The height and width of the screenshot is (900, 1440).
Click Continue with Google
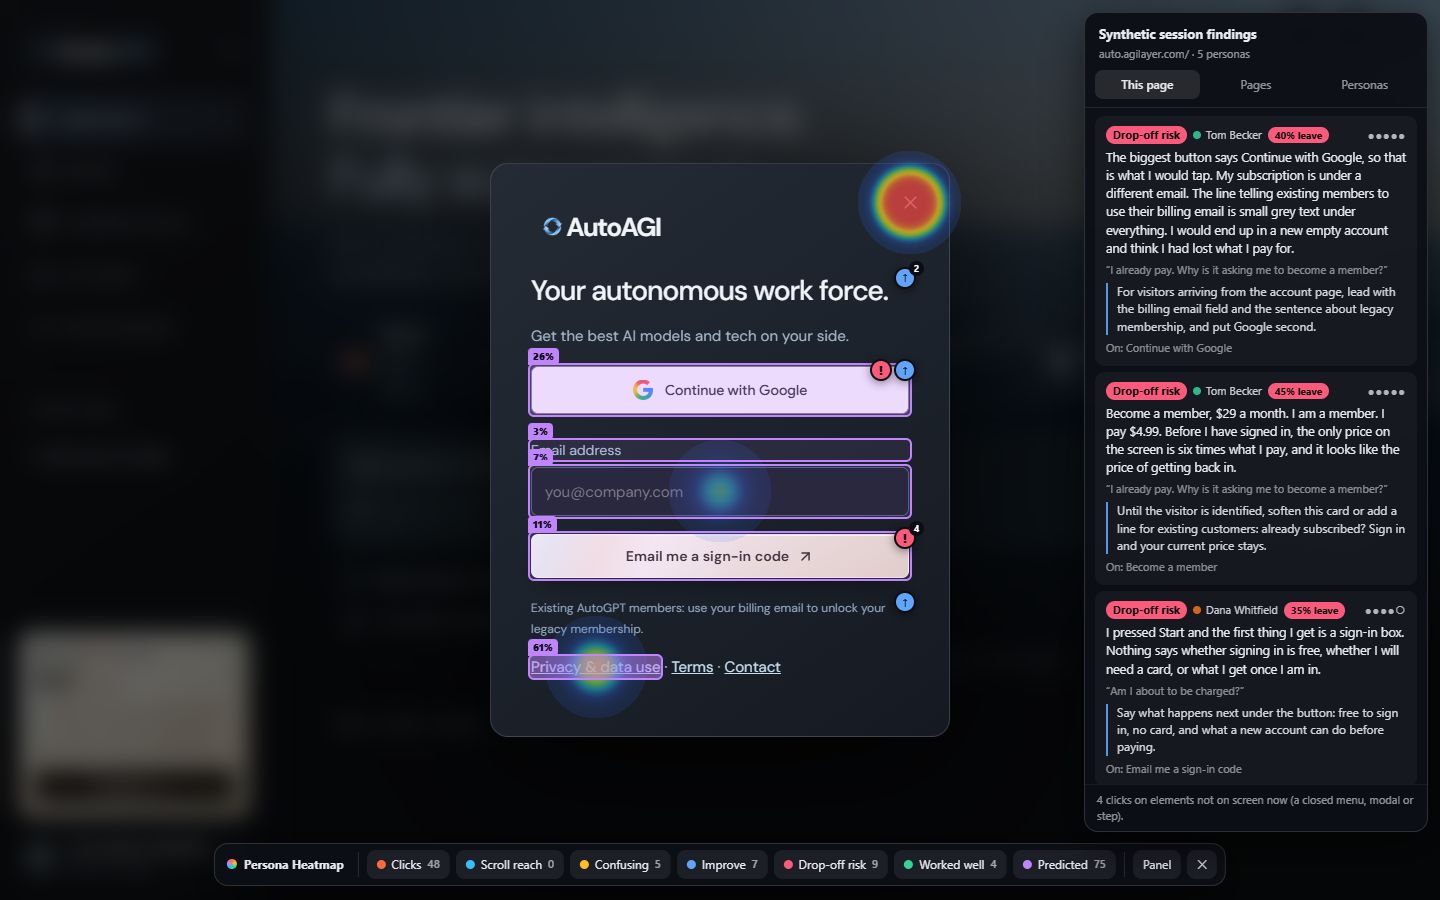point(720,390)
